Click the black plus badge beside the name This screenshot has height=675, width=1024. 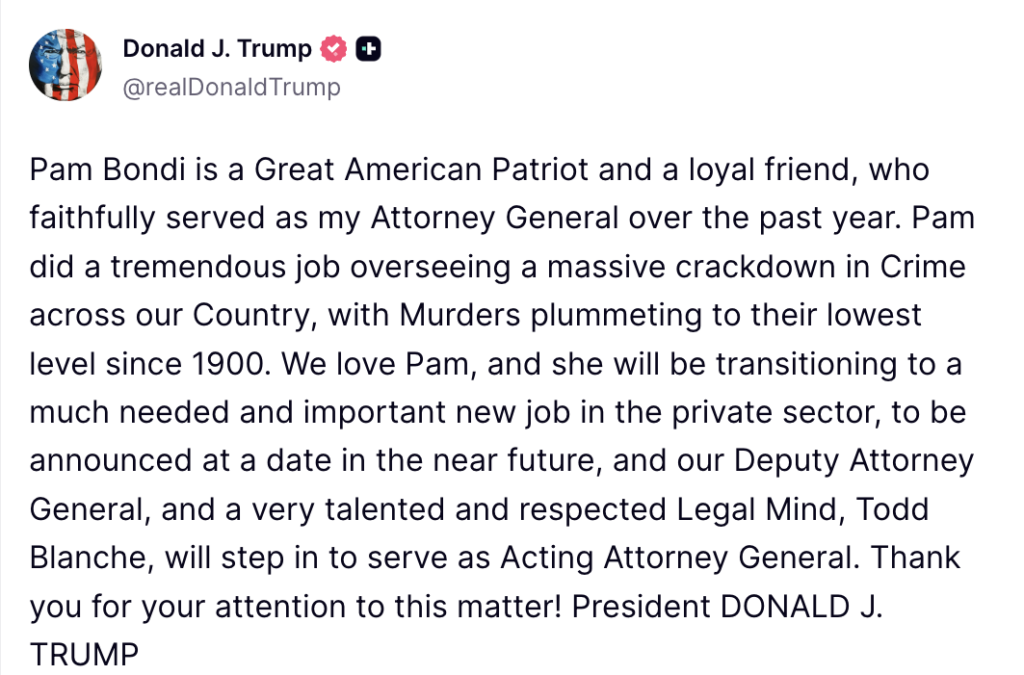(x=369, y=48)
